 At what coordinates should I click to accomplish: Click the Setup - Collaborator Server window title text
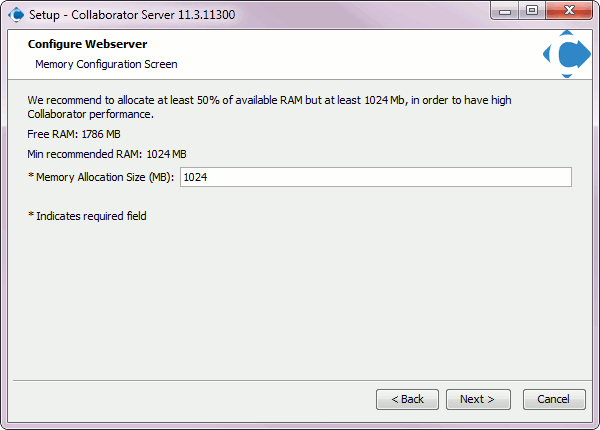132,15
